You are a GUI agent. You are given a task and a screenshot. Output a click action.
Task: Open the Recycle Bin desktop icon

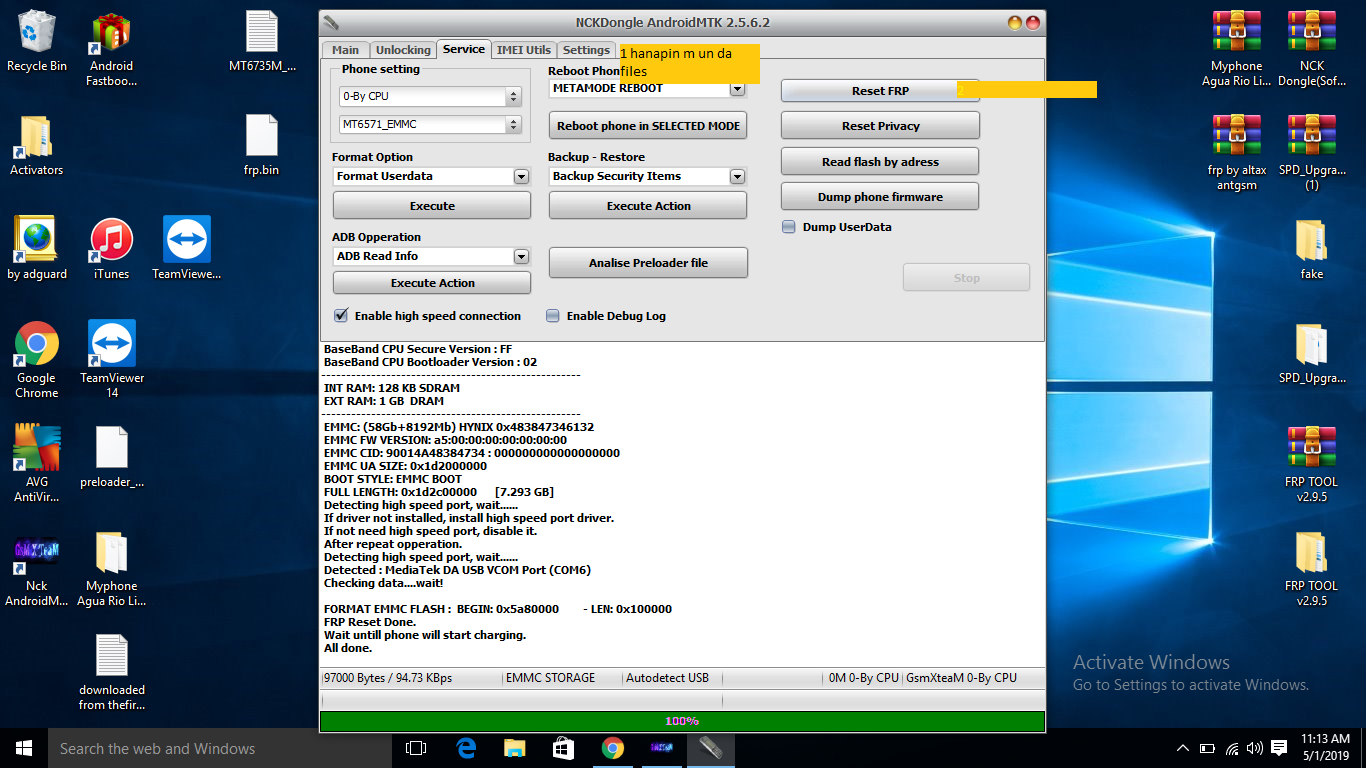37,40
